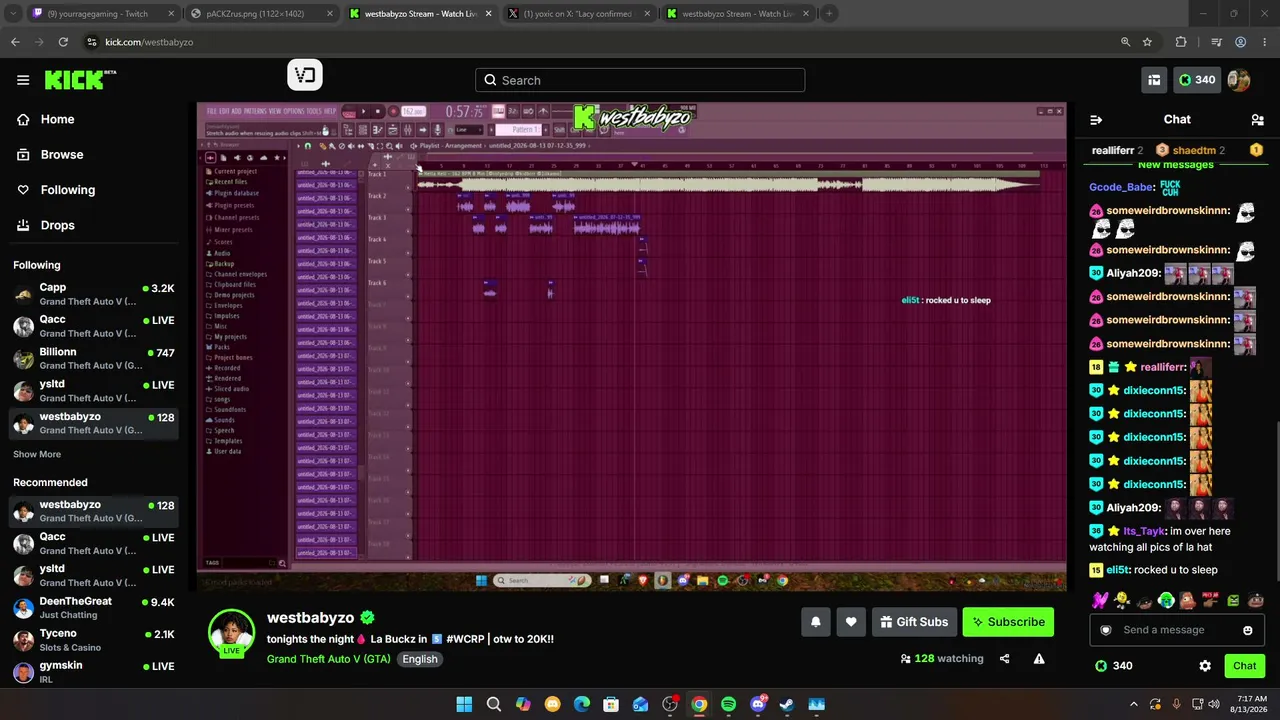1280x720 pixels.
Task: Open Microsoft Edge from the taskbar
Action: point(582,704)
